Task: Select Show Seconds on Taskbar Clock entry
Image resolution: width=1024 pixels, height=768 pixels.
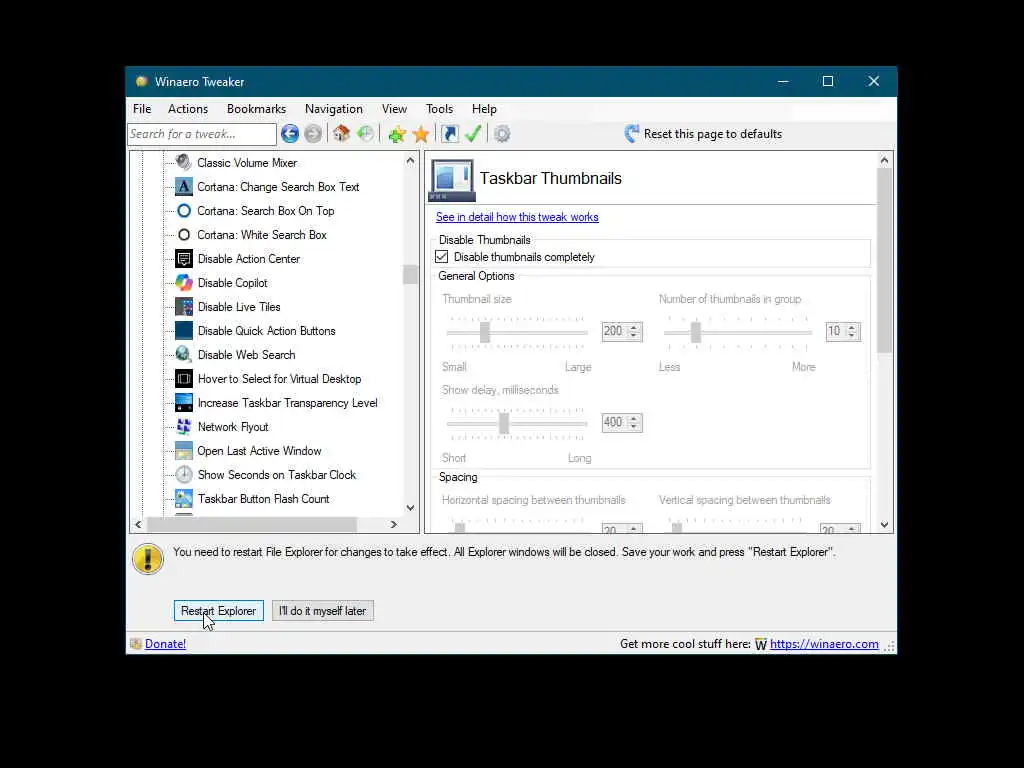Action: (277, 475)
